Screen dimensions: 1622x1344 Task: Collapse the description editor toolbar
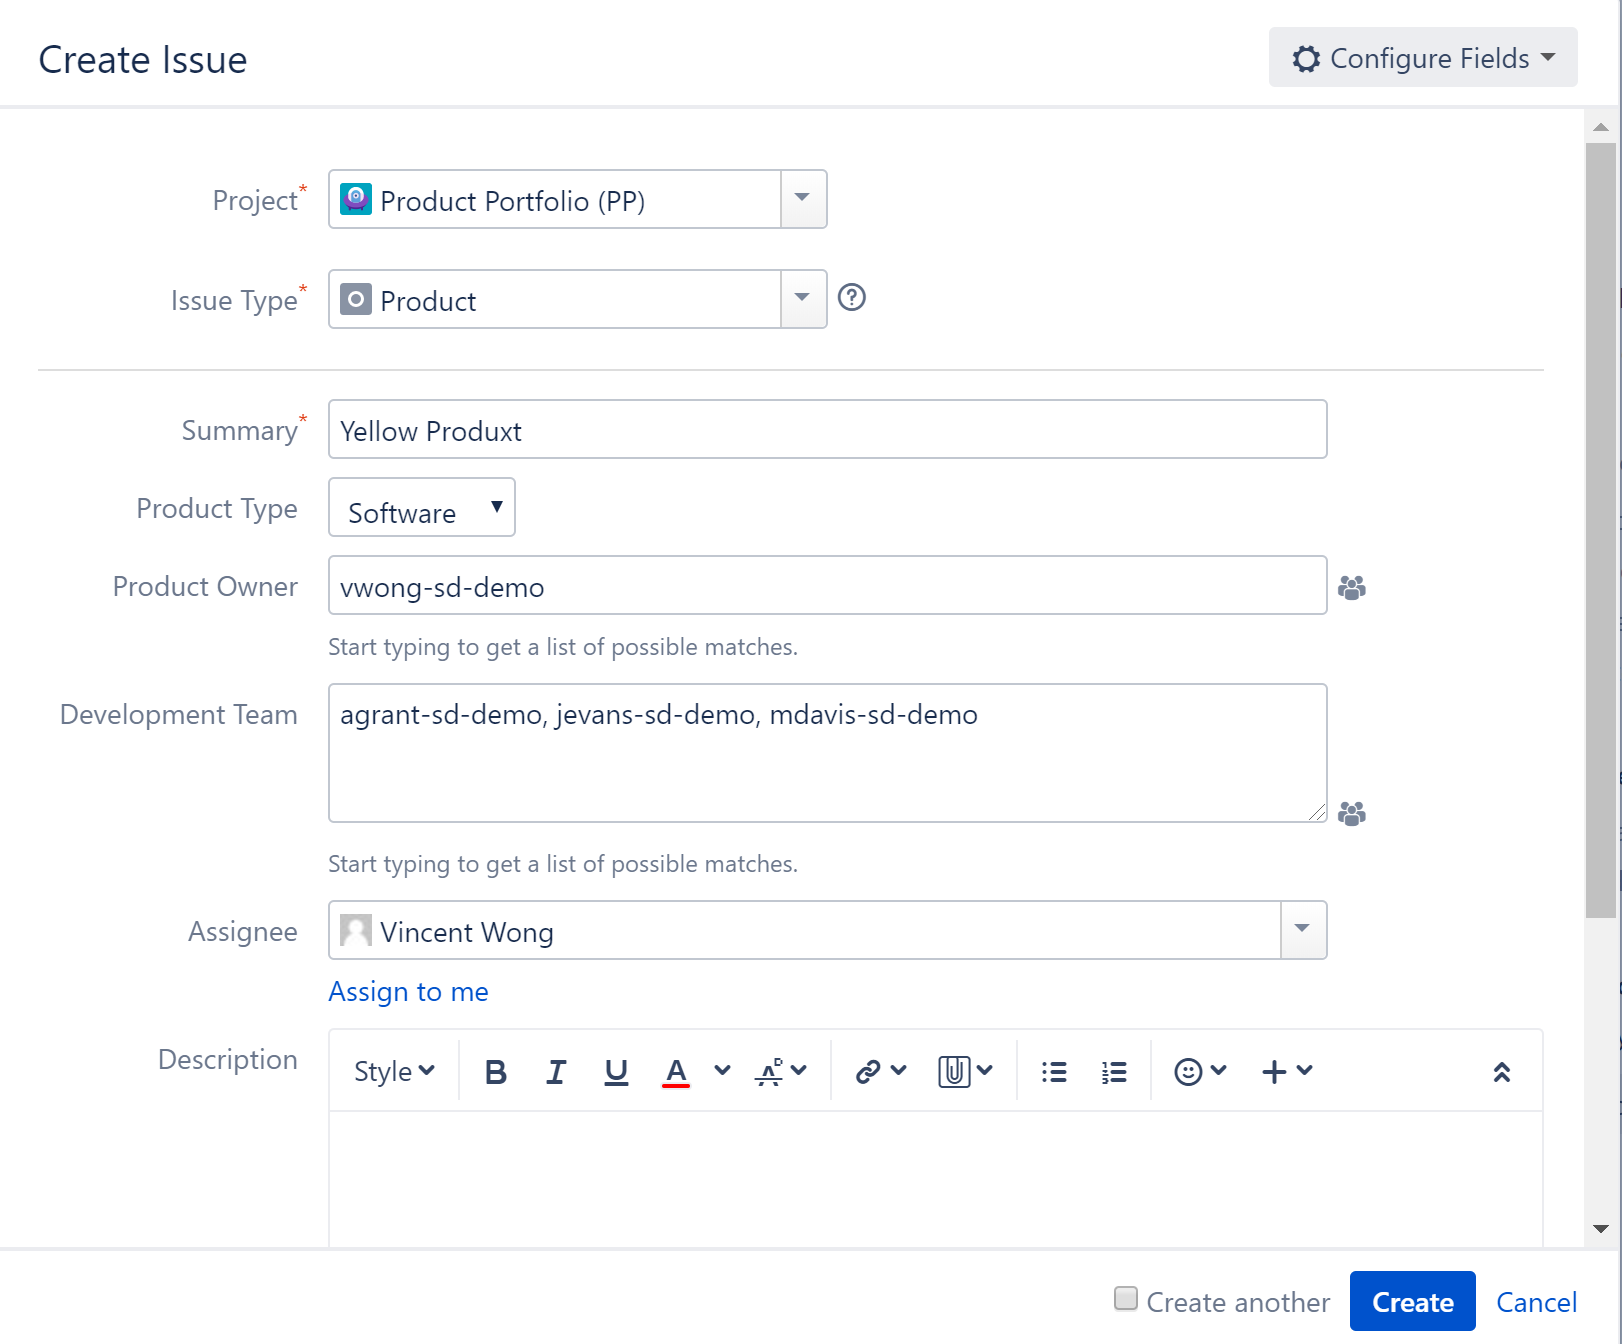(1501, 1072)
